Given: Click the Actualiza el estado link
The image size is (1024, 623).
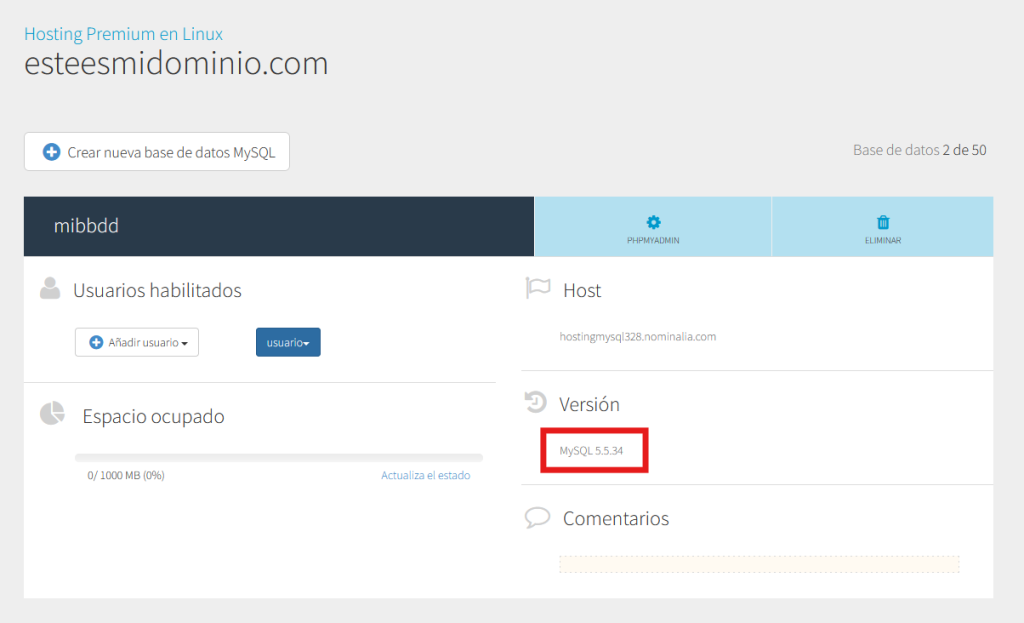Looking at the screenshot, I should (x=425, y=475).
